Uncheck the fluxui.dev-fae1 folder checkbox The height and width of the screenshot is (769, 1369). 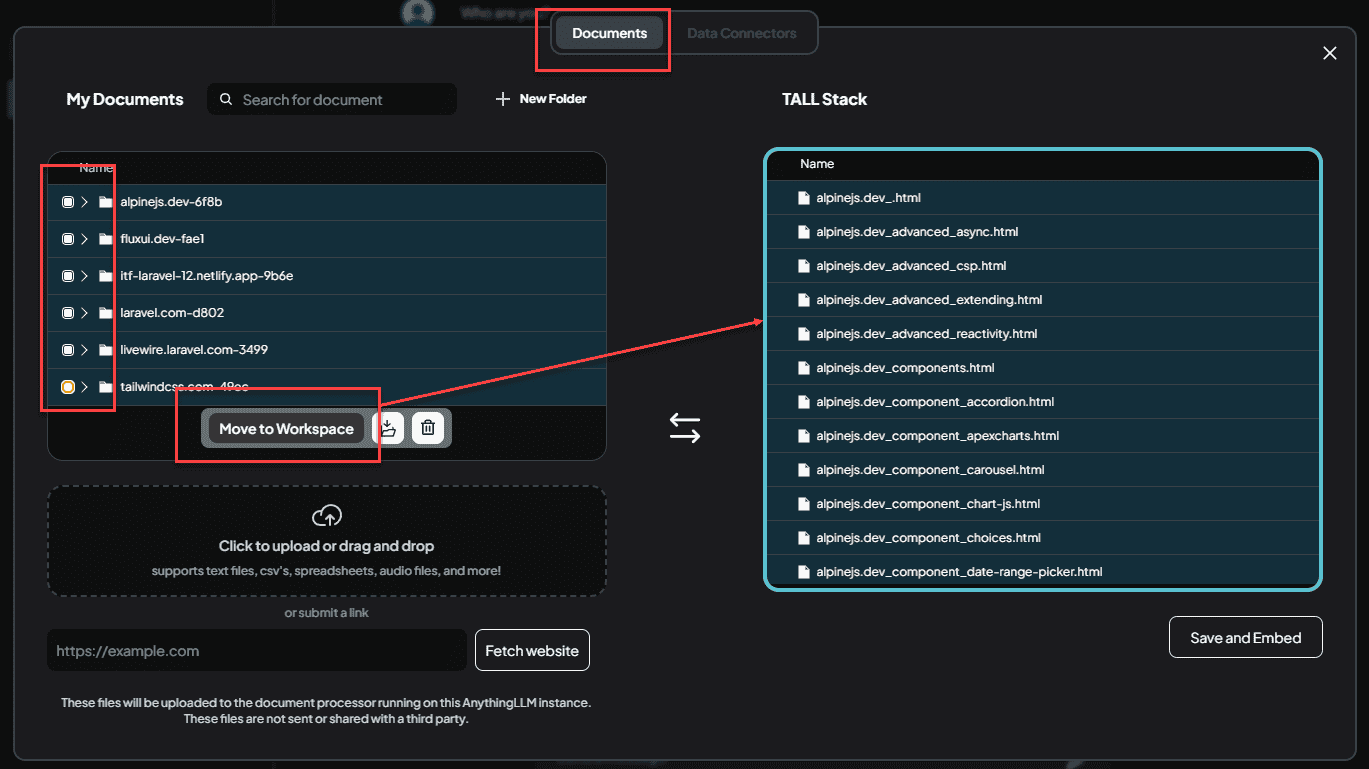point(68,239)
